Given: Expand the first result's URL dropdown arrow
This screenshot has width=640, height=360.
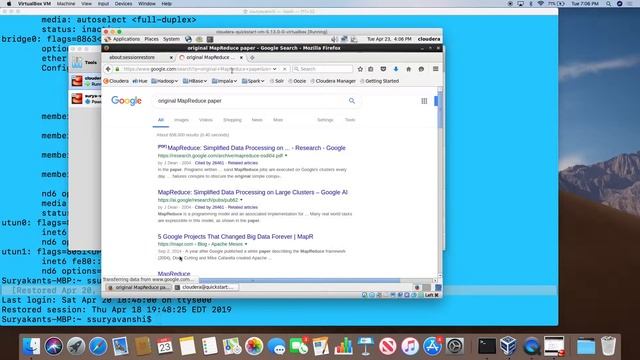Looking at the screenshot, I should (286, 156).
